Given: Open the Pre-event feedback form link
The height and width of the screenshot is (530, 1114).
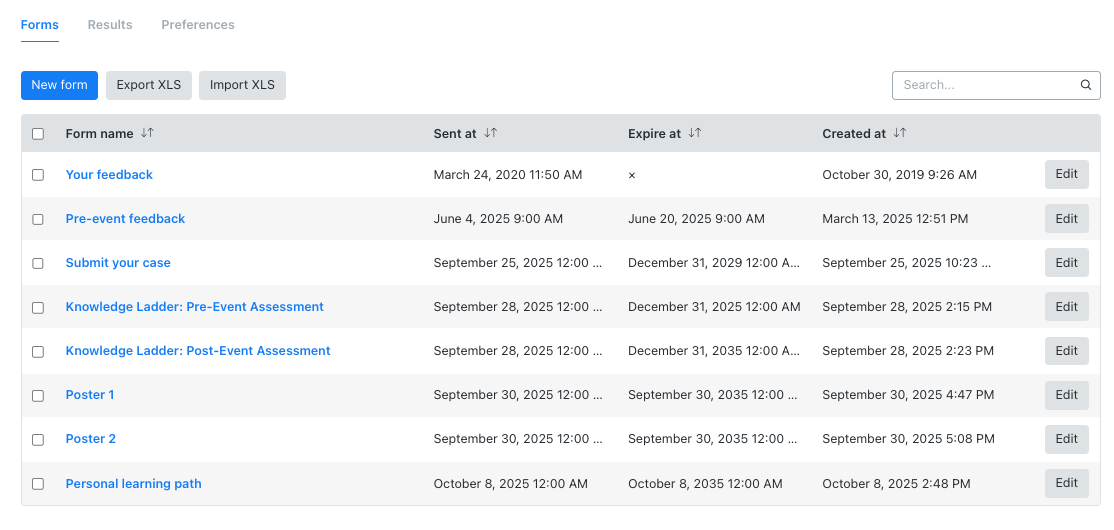Looking at the screenshot, I should pos(125,219).
